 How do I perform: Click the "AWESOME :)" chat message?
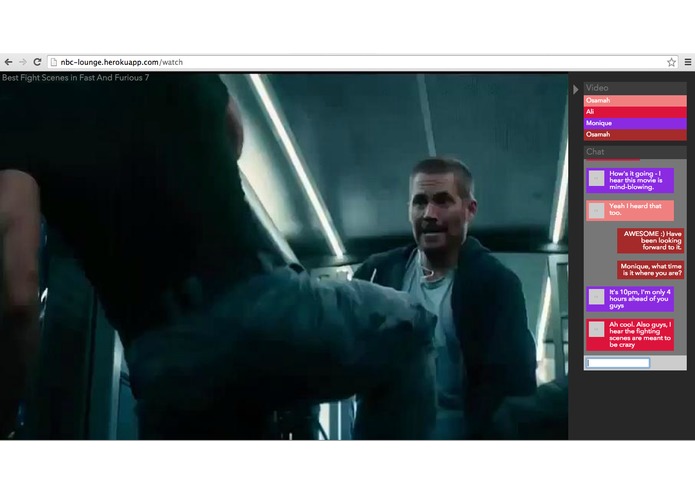pos(651,241)
